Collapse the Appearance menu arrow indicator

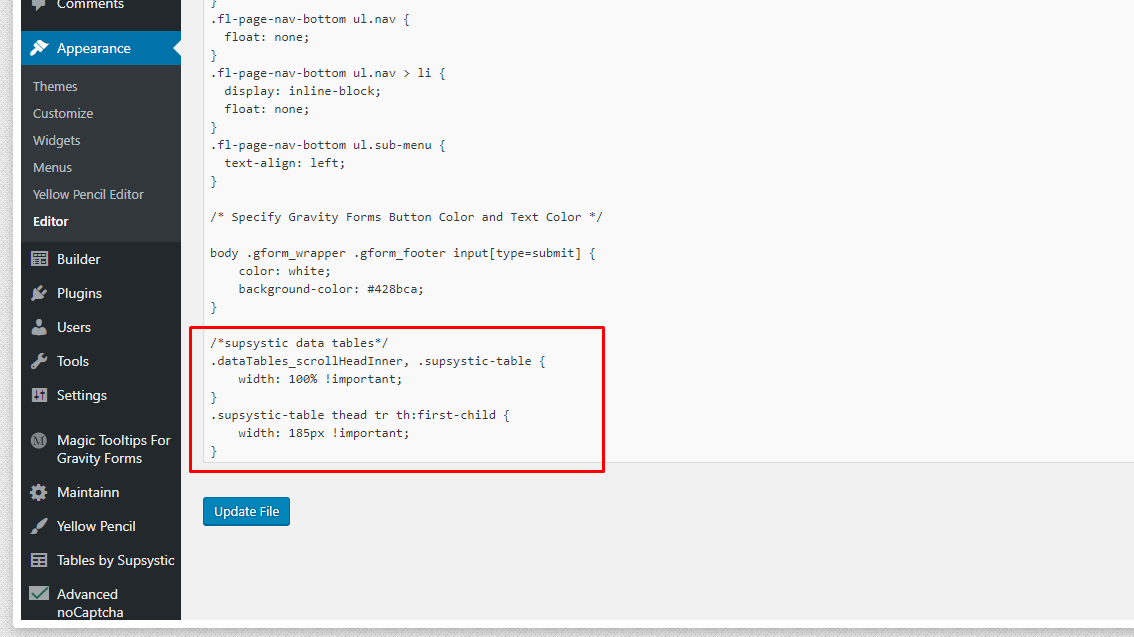pyautogui.click(x=176, y=48)
